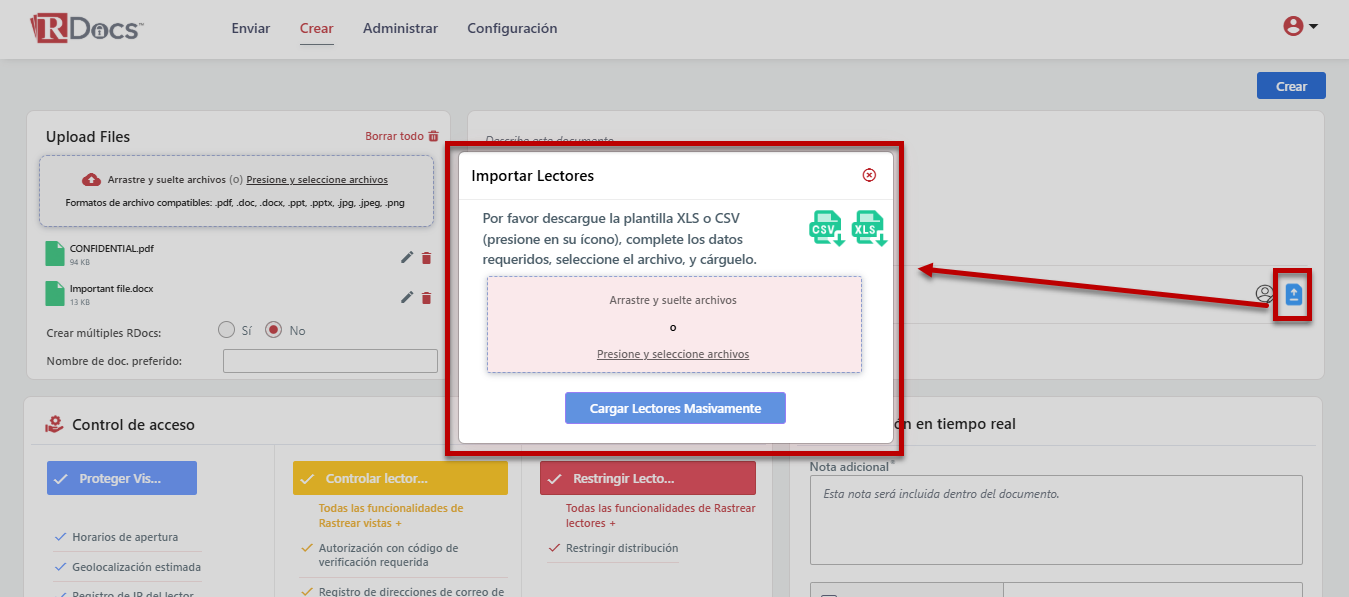Viewport: 1349px width, 597px height.
Task: Click Borrar todo to remove files
Action: tap(401, 136)
